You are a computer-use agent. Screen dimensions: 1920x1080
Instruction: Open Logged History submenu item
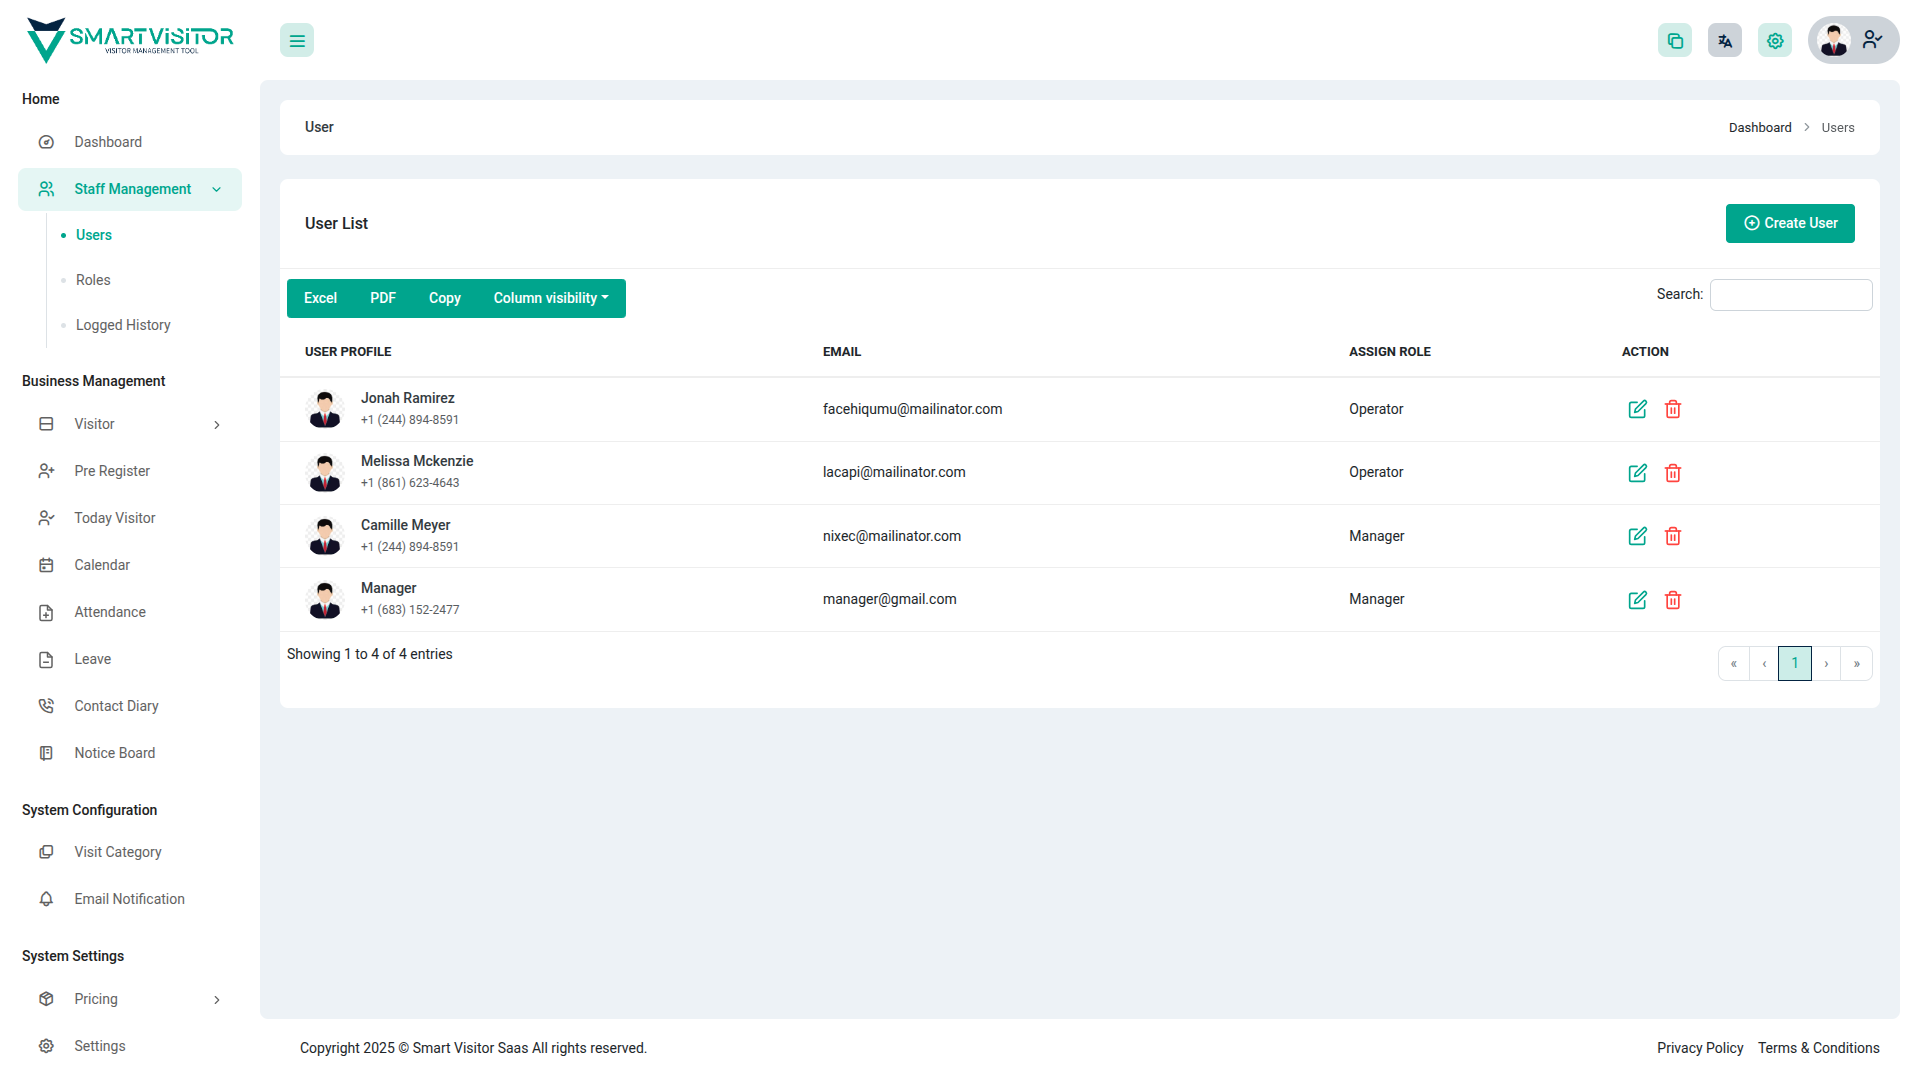pos(123,325)
